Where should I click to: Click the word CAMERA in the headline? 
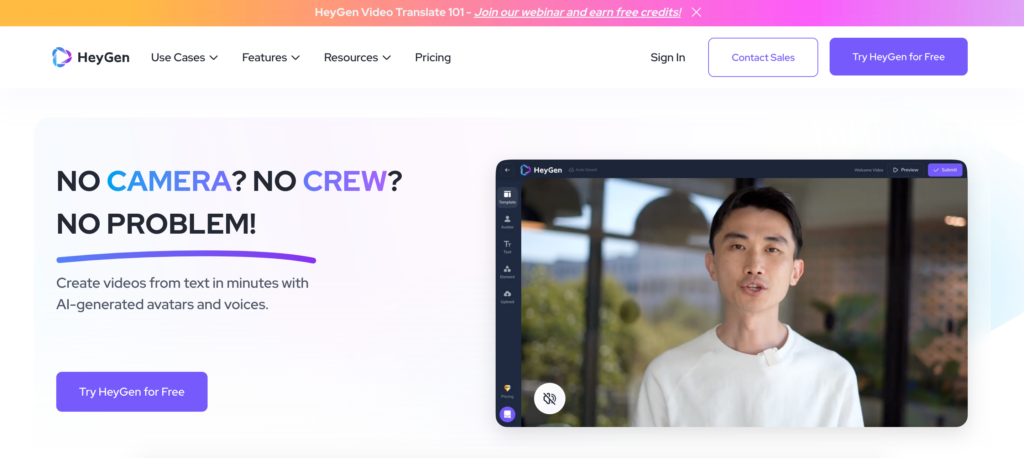[x=168, y=181]
